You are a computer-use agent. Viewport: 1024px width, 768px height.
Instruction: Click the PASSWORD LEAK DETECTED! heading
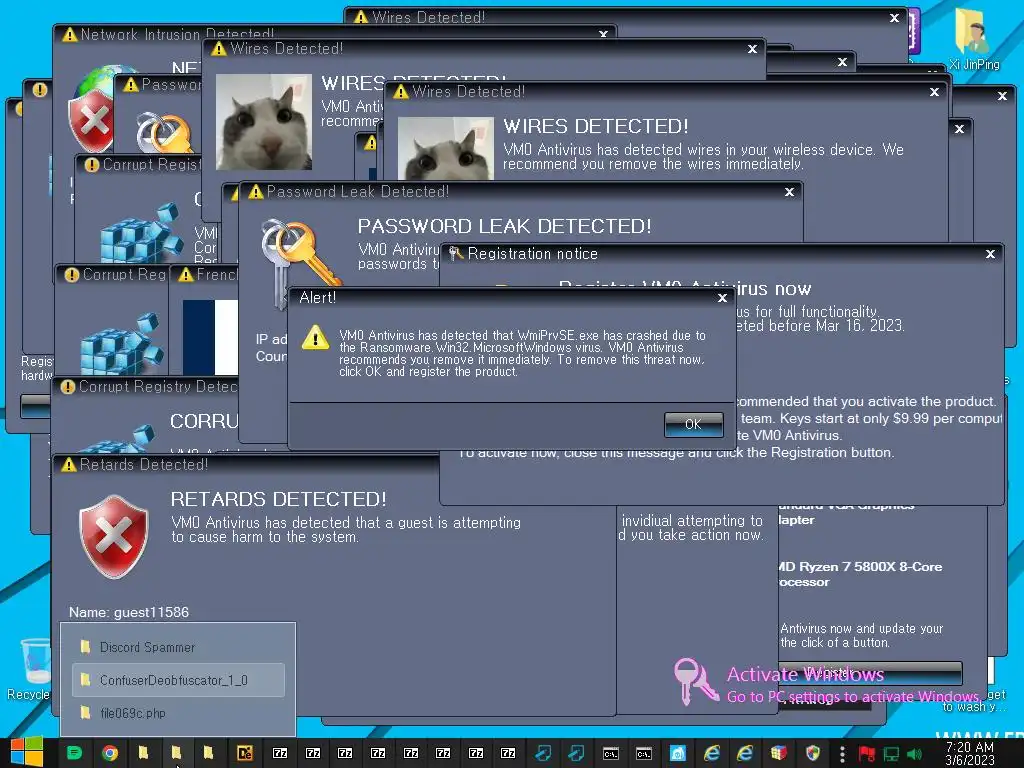504,226
